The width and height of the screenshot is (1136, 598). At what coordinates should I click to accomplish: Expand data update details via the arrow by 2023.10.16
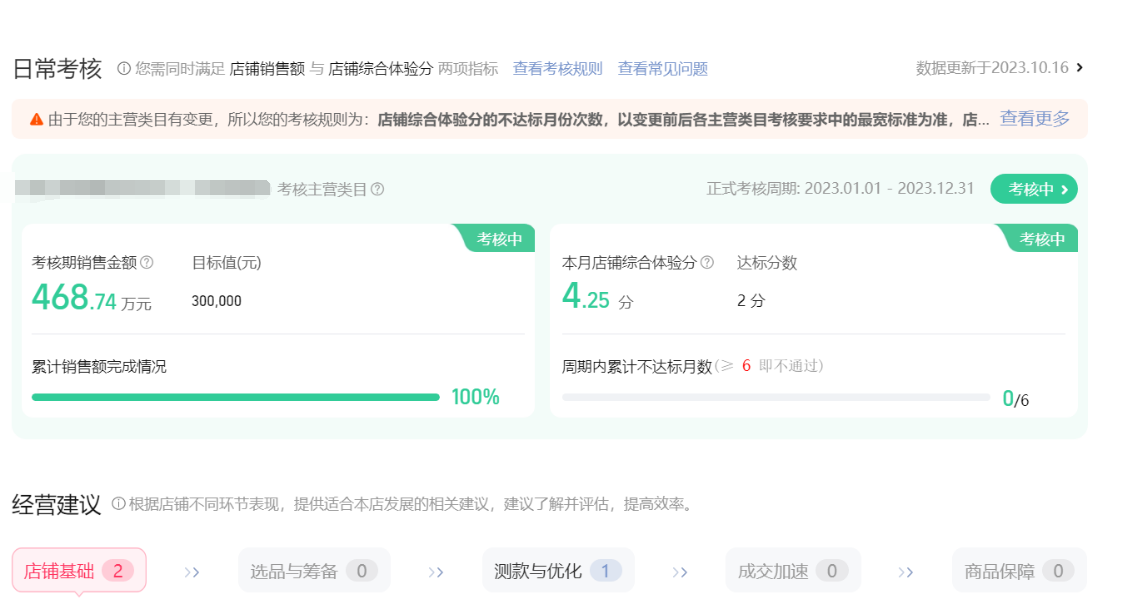click(x=1079, y=68)
